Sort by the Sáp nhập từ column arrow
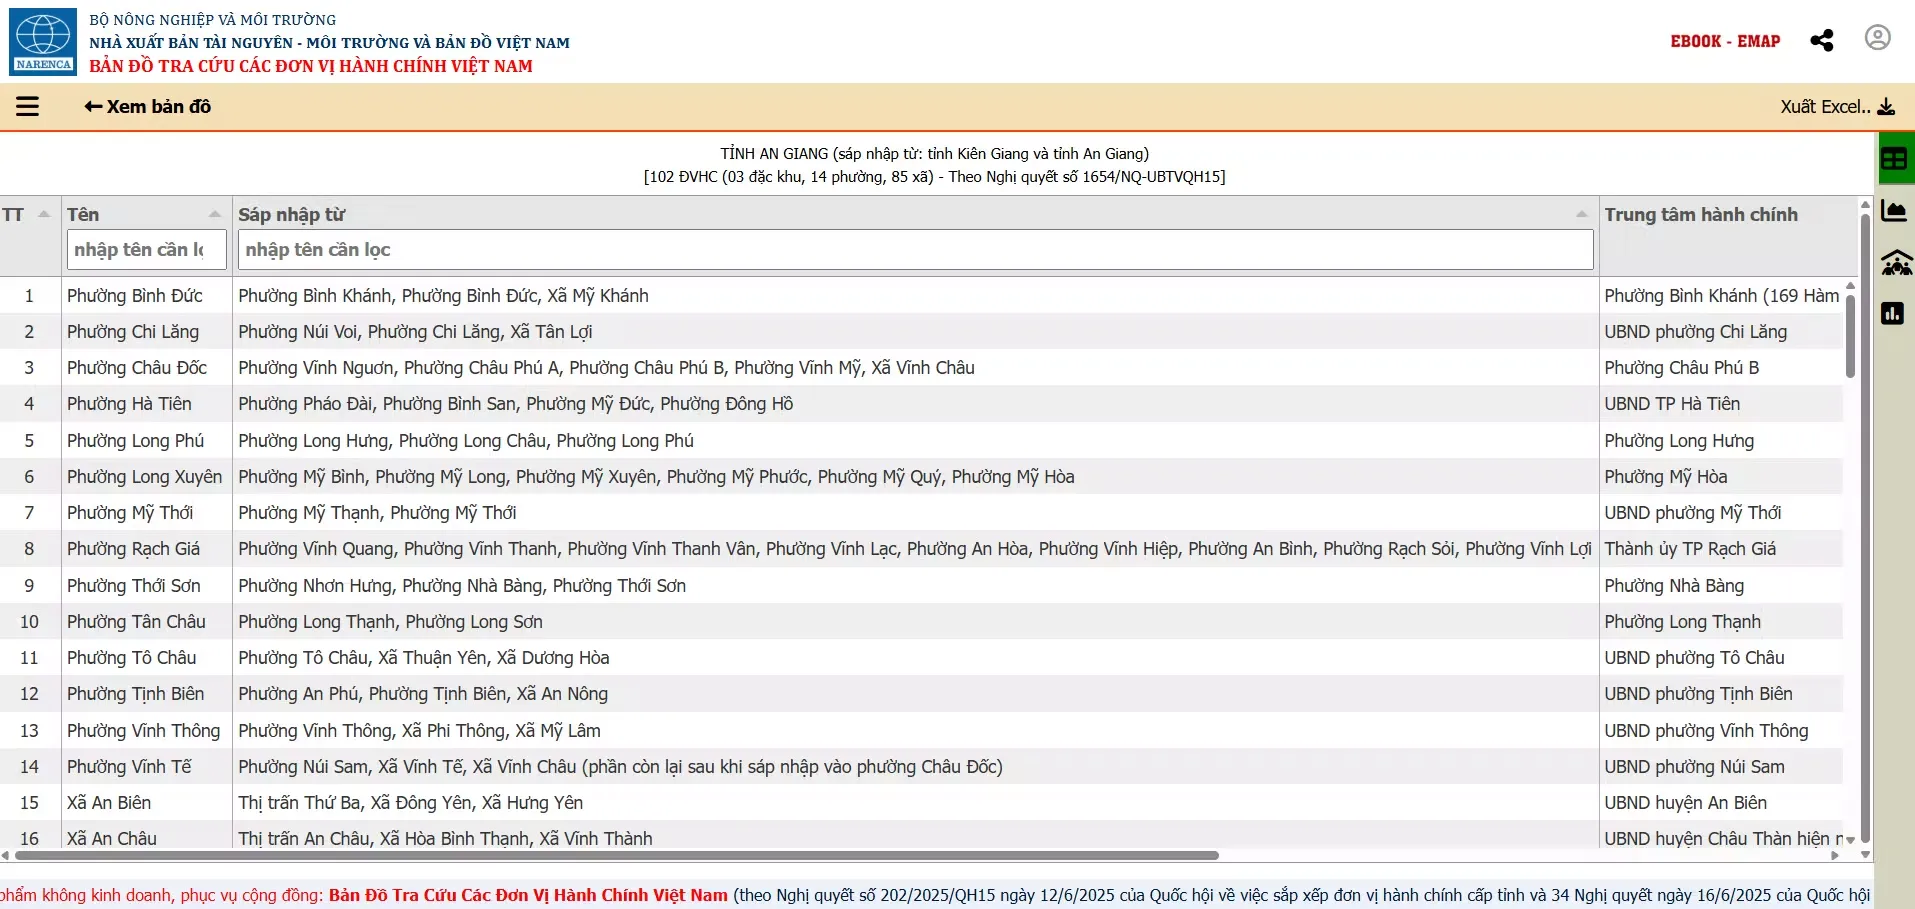 [1582, 214]
